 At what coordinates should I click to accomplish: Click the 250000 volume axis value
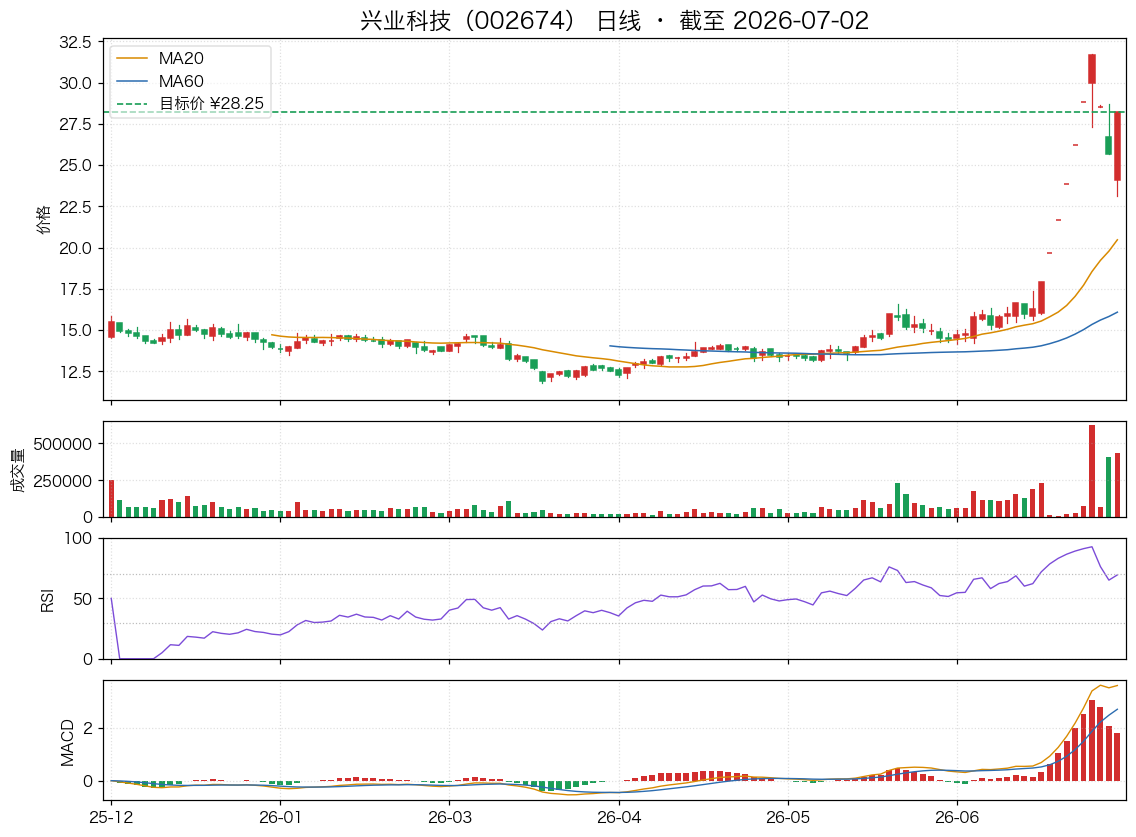point(63,481)
